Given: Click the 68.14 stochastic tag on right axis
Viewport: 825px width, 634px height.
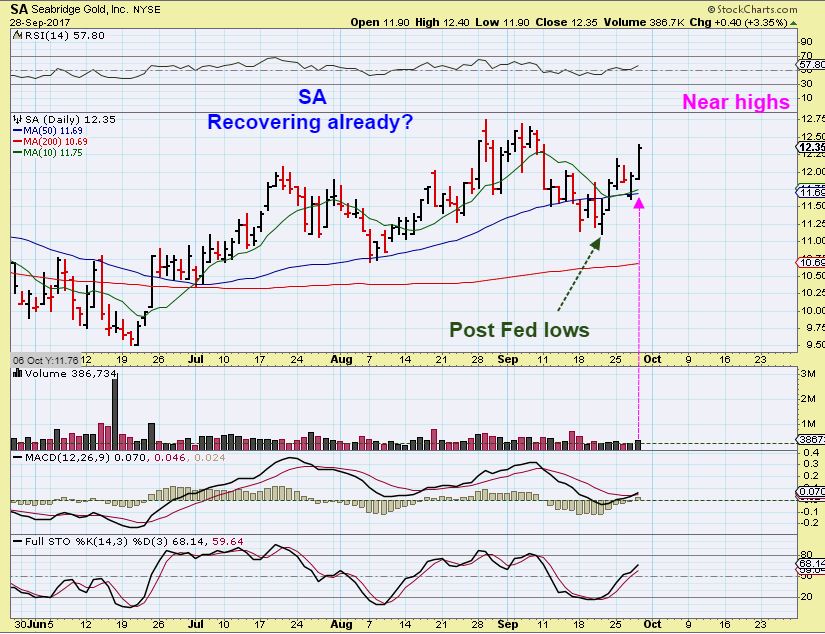Looking at the screenshot, I should click(x=811, y=563).
